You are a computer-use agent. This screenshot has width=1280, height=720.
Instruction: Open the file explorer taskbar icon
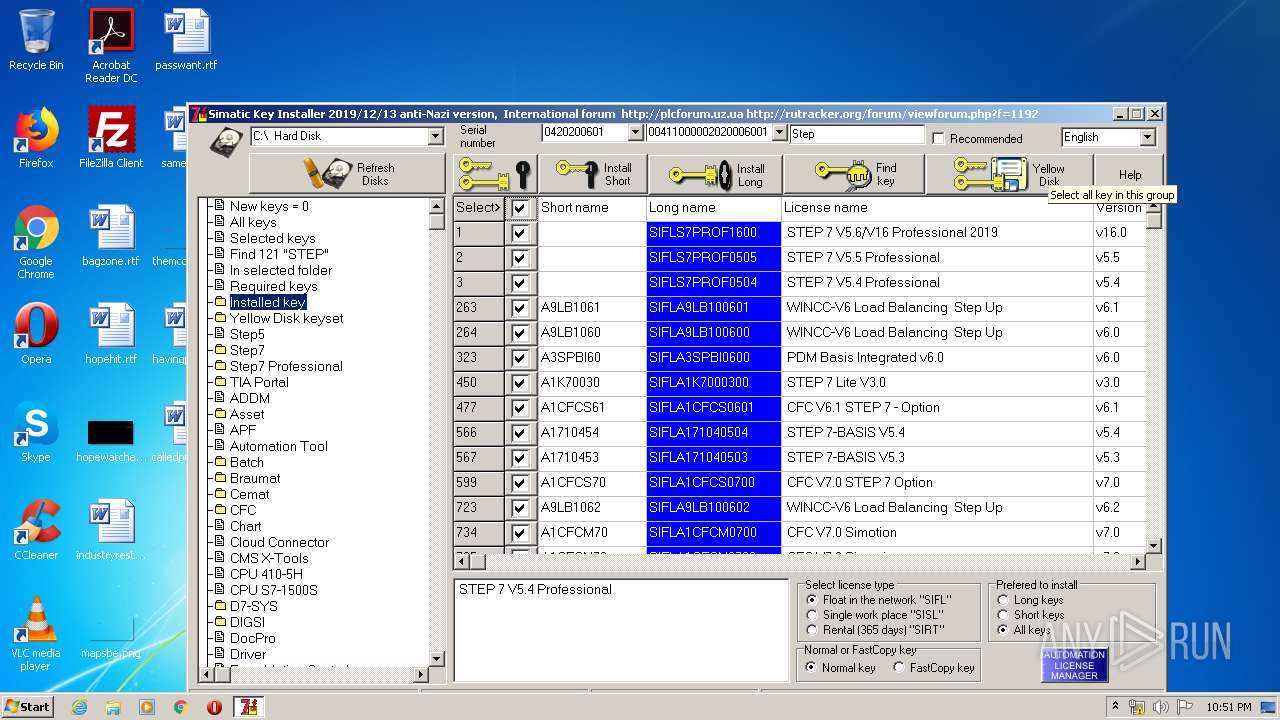(x=113, y=707)
